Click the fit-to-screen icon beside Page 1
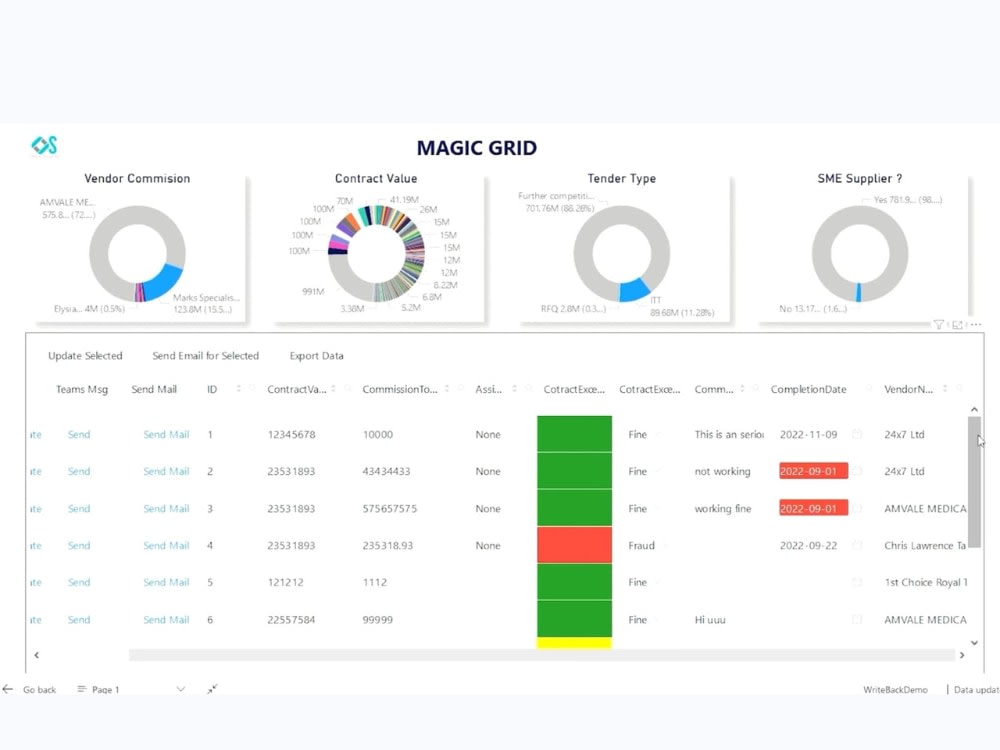The height and width of the screenshot is (750, 1000). pyautogui.click(x=212, y=688)
